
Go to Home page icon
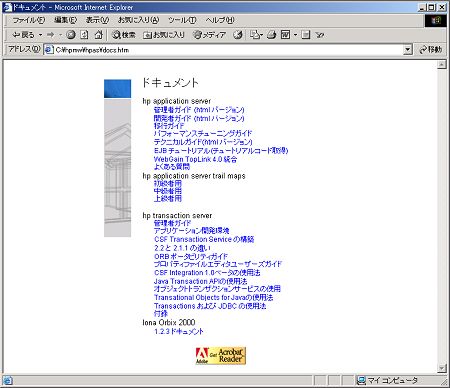98,35
